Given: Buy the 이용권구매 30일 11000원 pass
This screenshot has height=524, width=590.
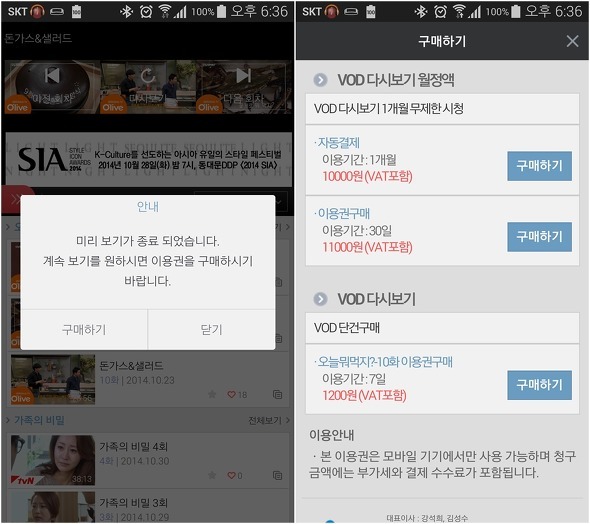Looking at the screenshot, I should [x=539, y=237].
